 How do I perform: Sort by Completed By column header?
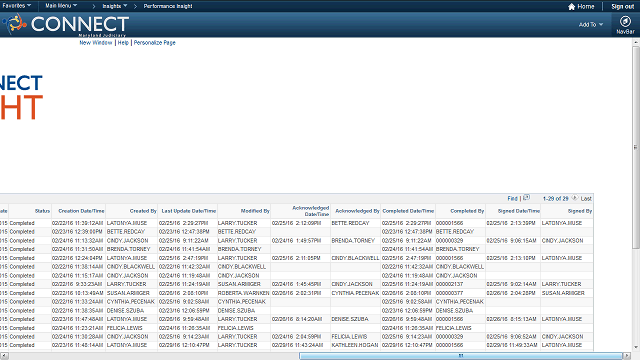pyautogui.click(x=467, y=211)
